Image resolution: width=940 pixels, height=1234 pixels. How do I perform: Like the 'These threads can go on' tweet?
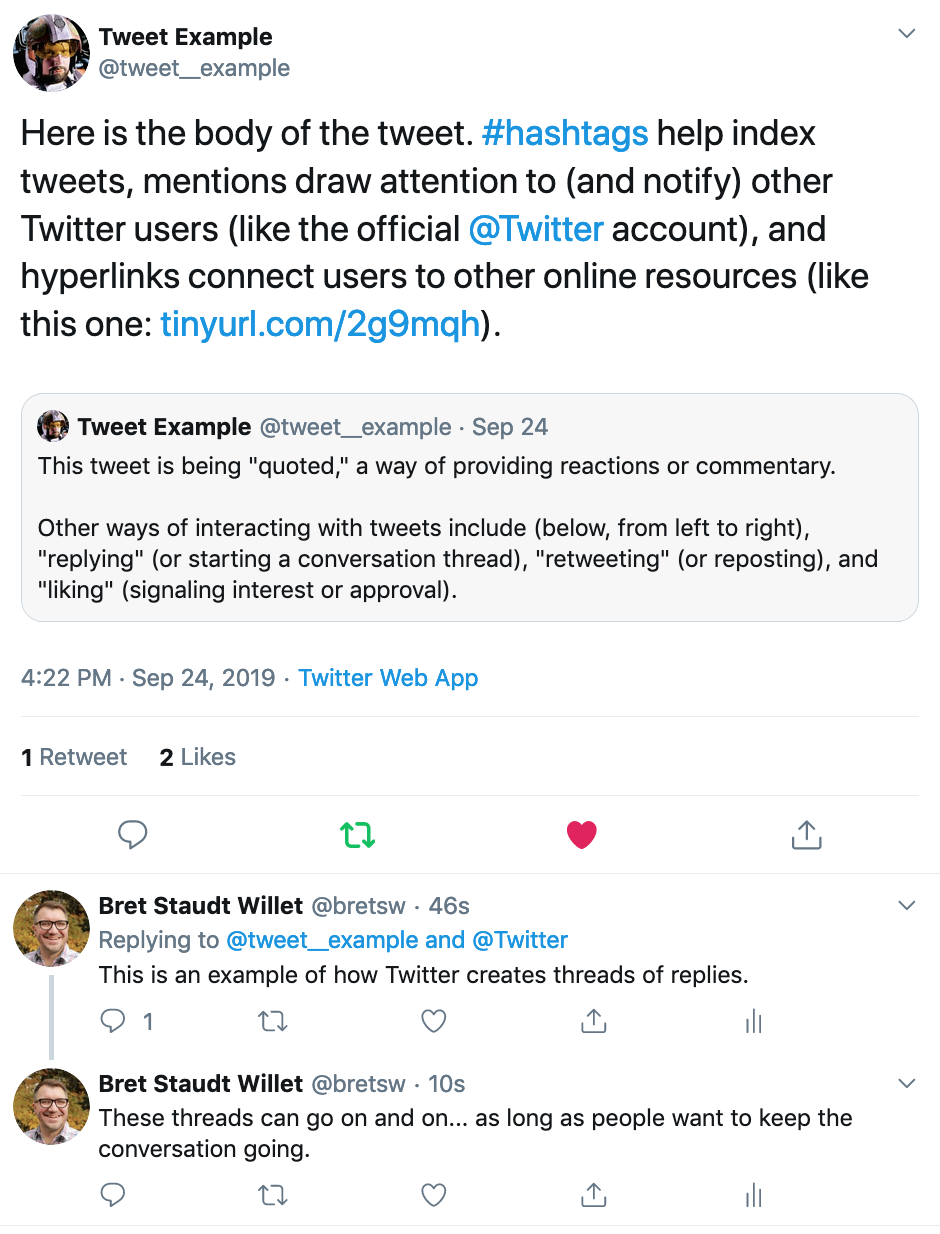point(433,1194)
